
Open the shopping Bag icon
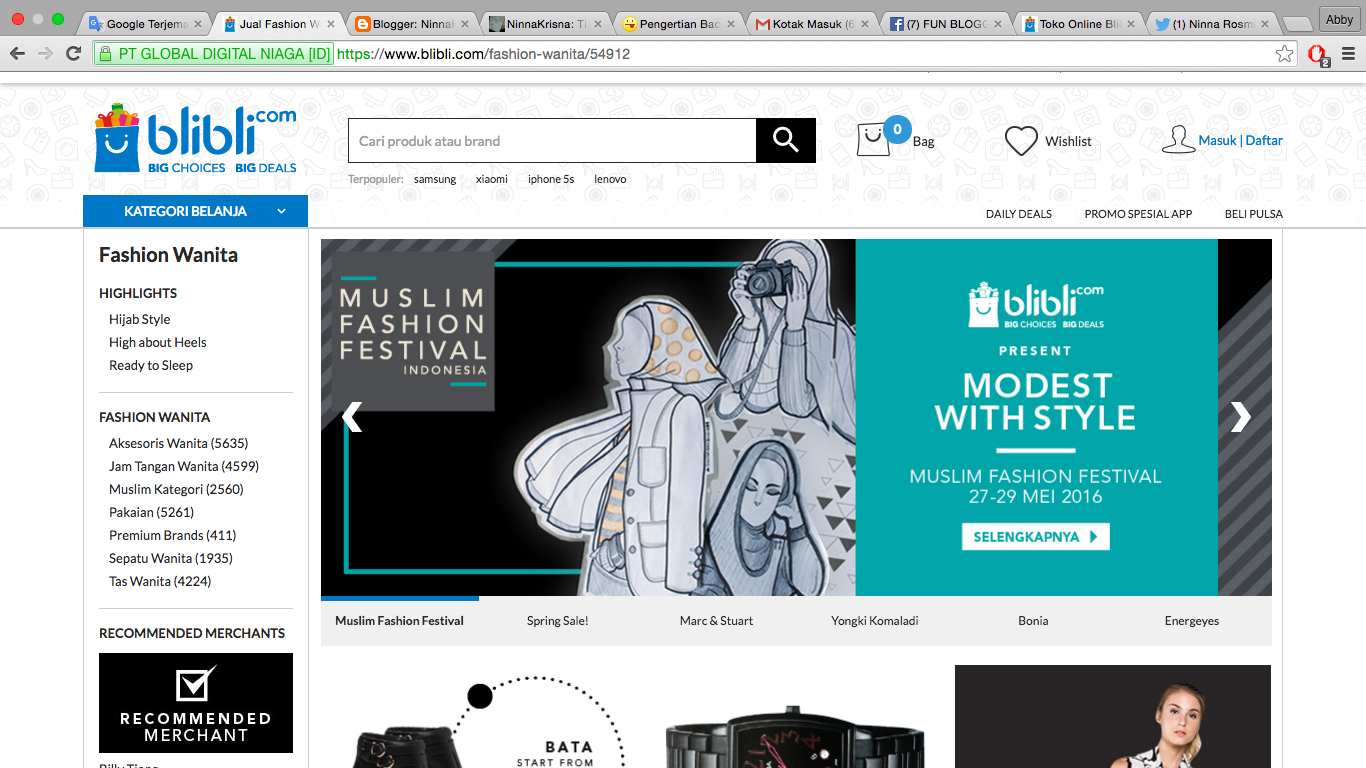(872, 140)
